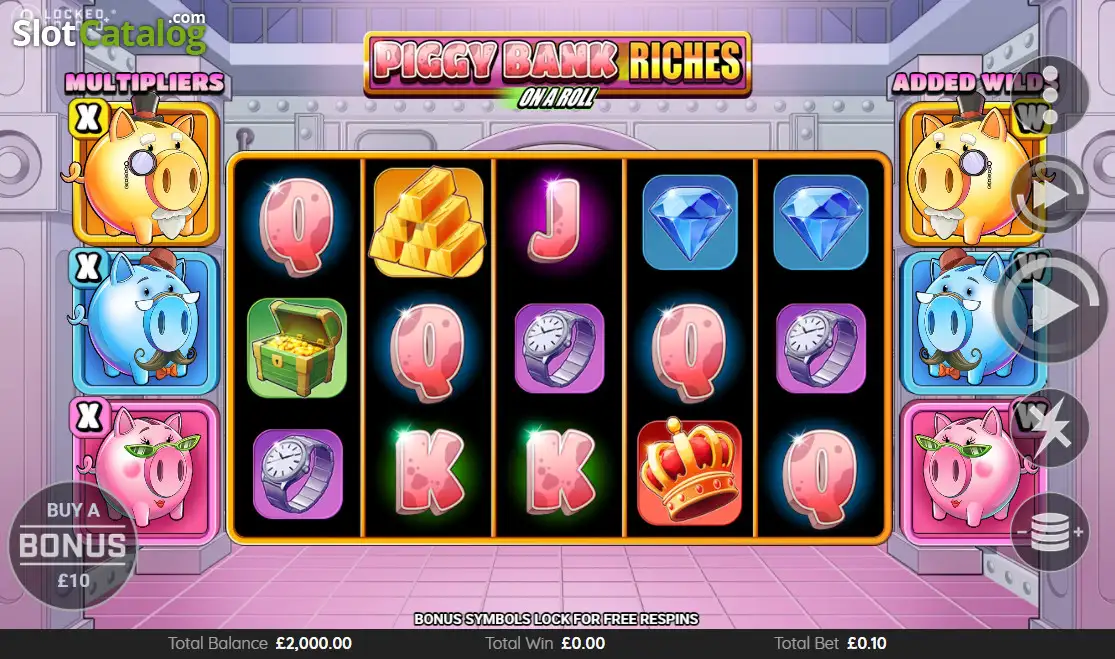Viewport: 1115px width, 659px height.
Task: Select the purple J symbol
Action: pos(559,220)
